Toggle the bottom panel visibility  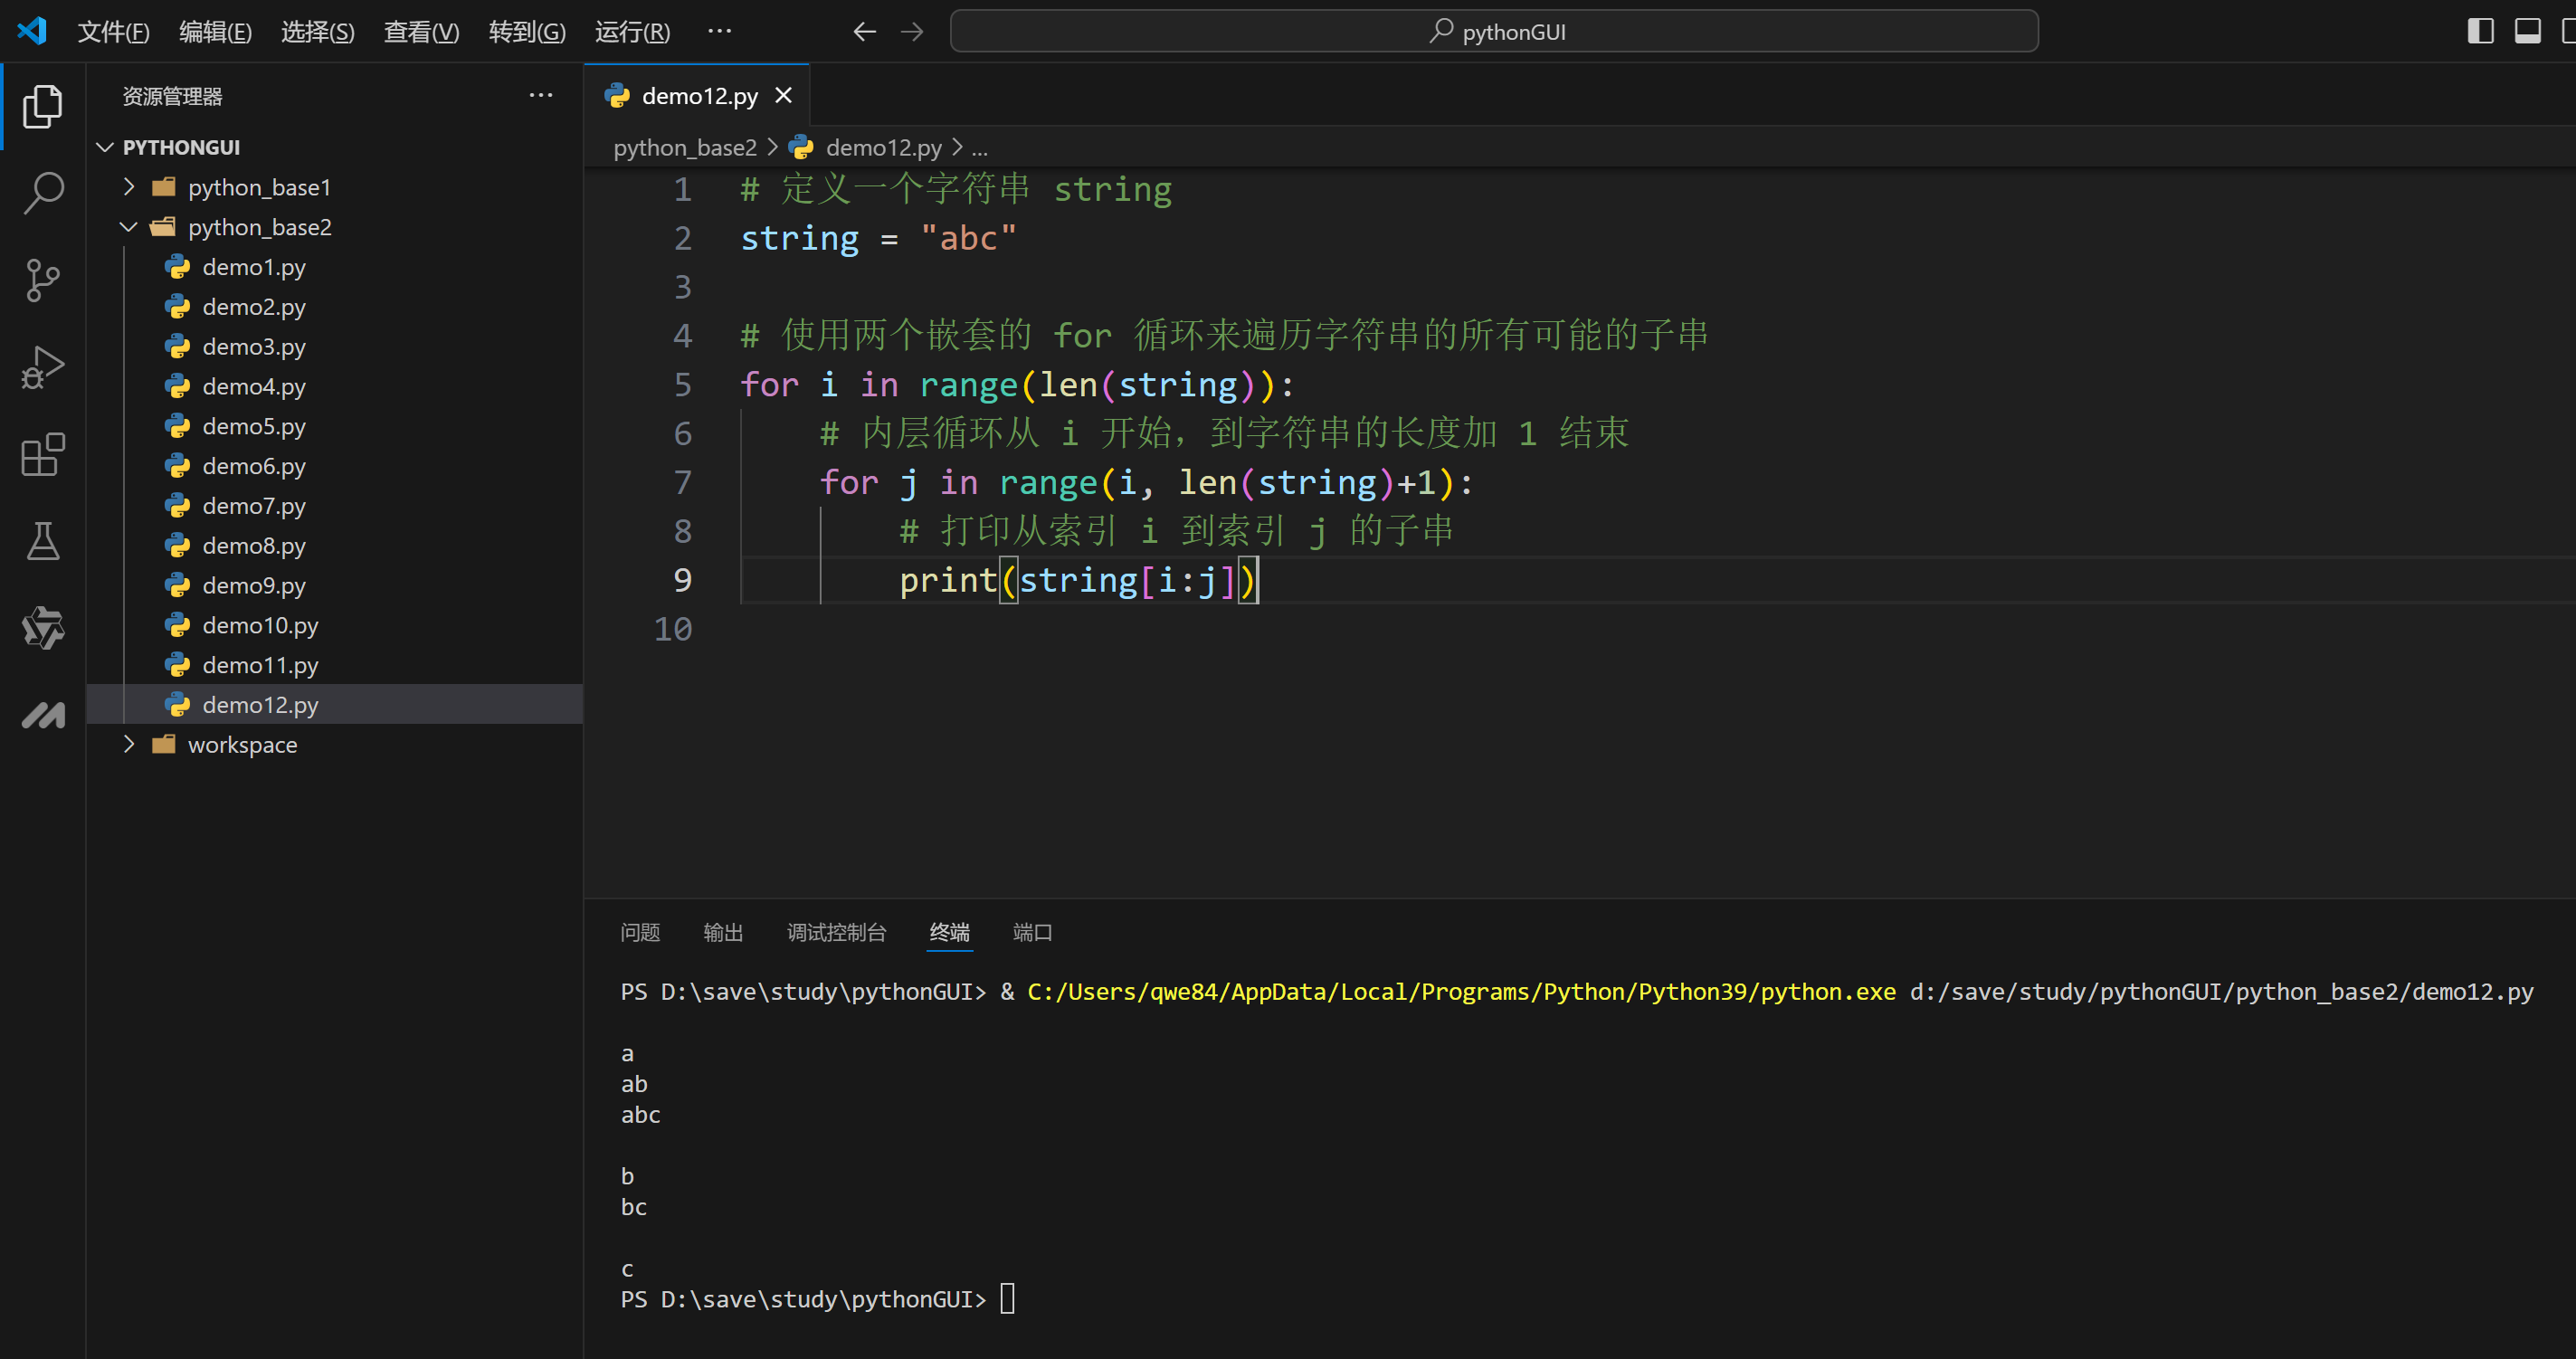(x=2528, y=31)
